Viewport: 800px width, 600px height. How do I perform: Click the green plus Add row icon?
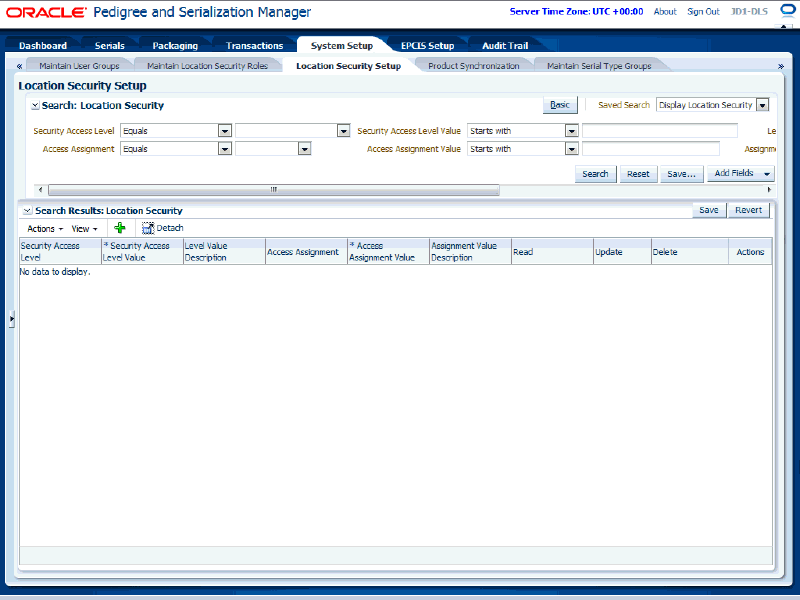(120, 228)
